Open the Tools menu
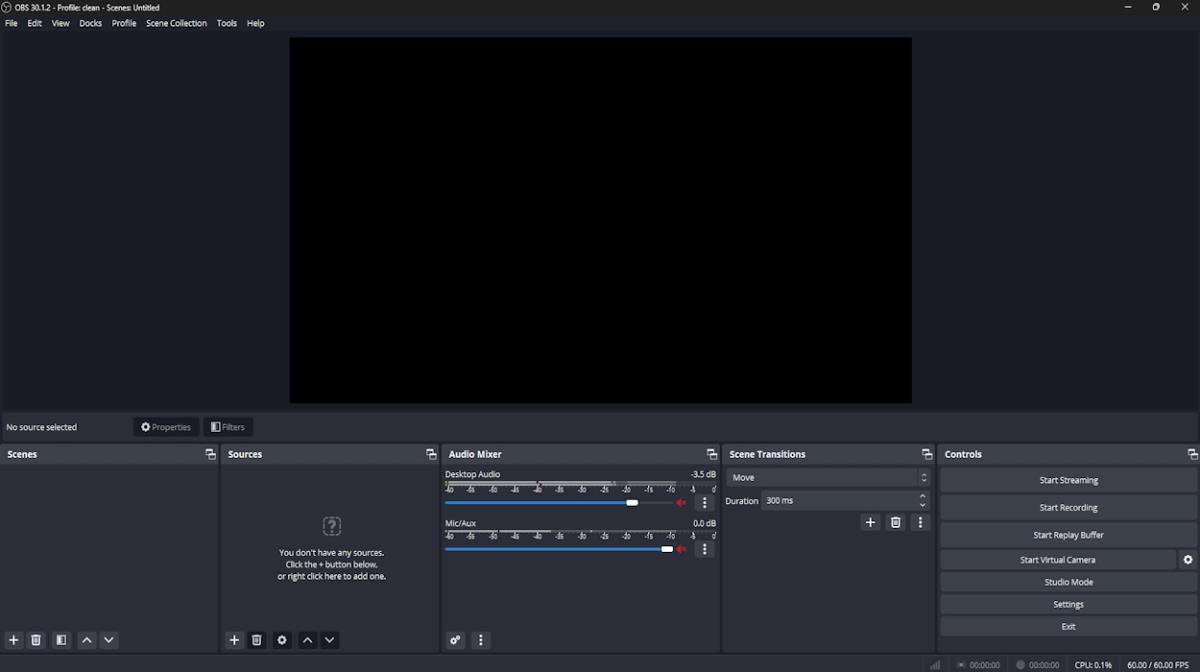The height and width of the screenshot is (672, 1200). 226,23
